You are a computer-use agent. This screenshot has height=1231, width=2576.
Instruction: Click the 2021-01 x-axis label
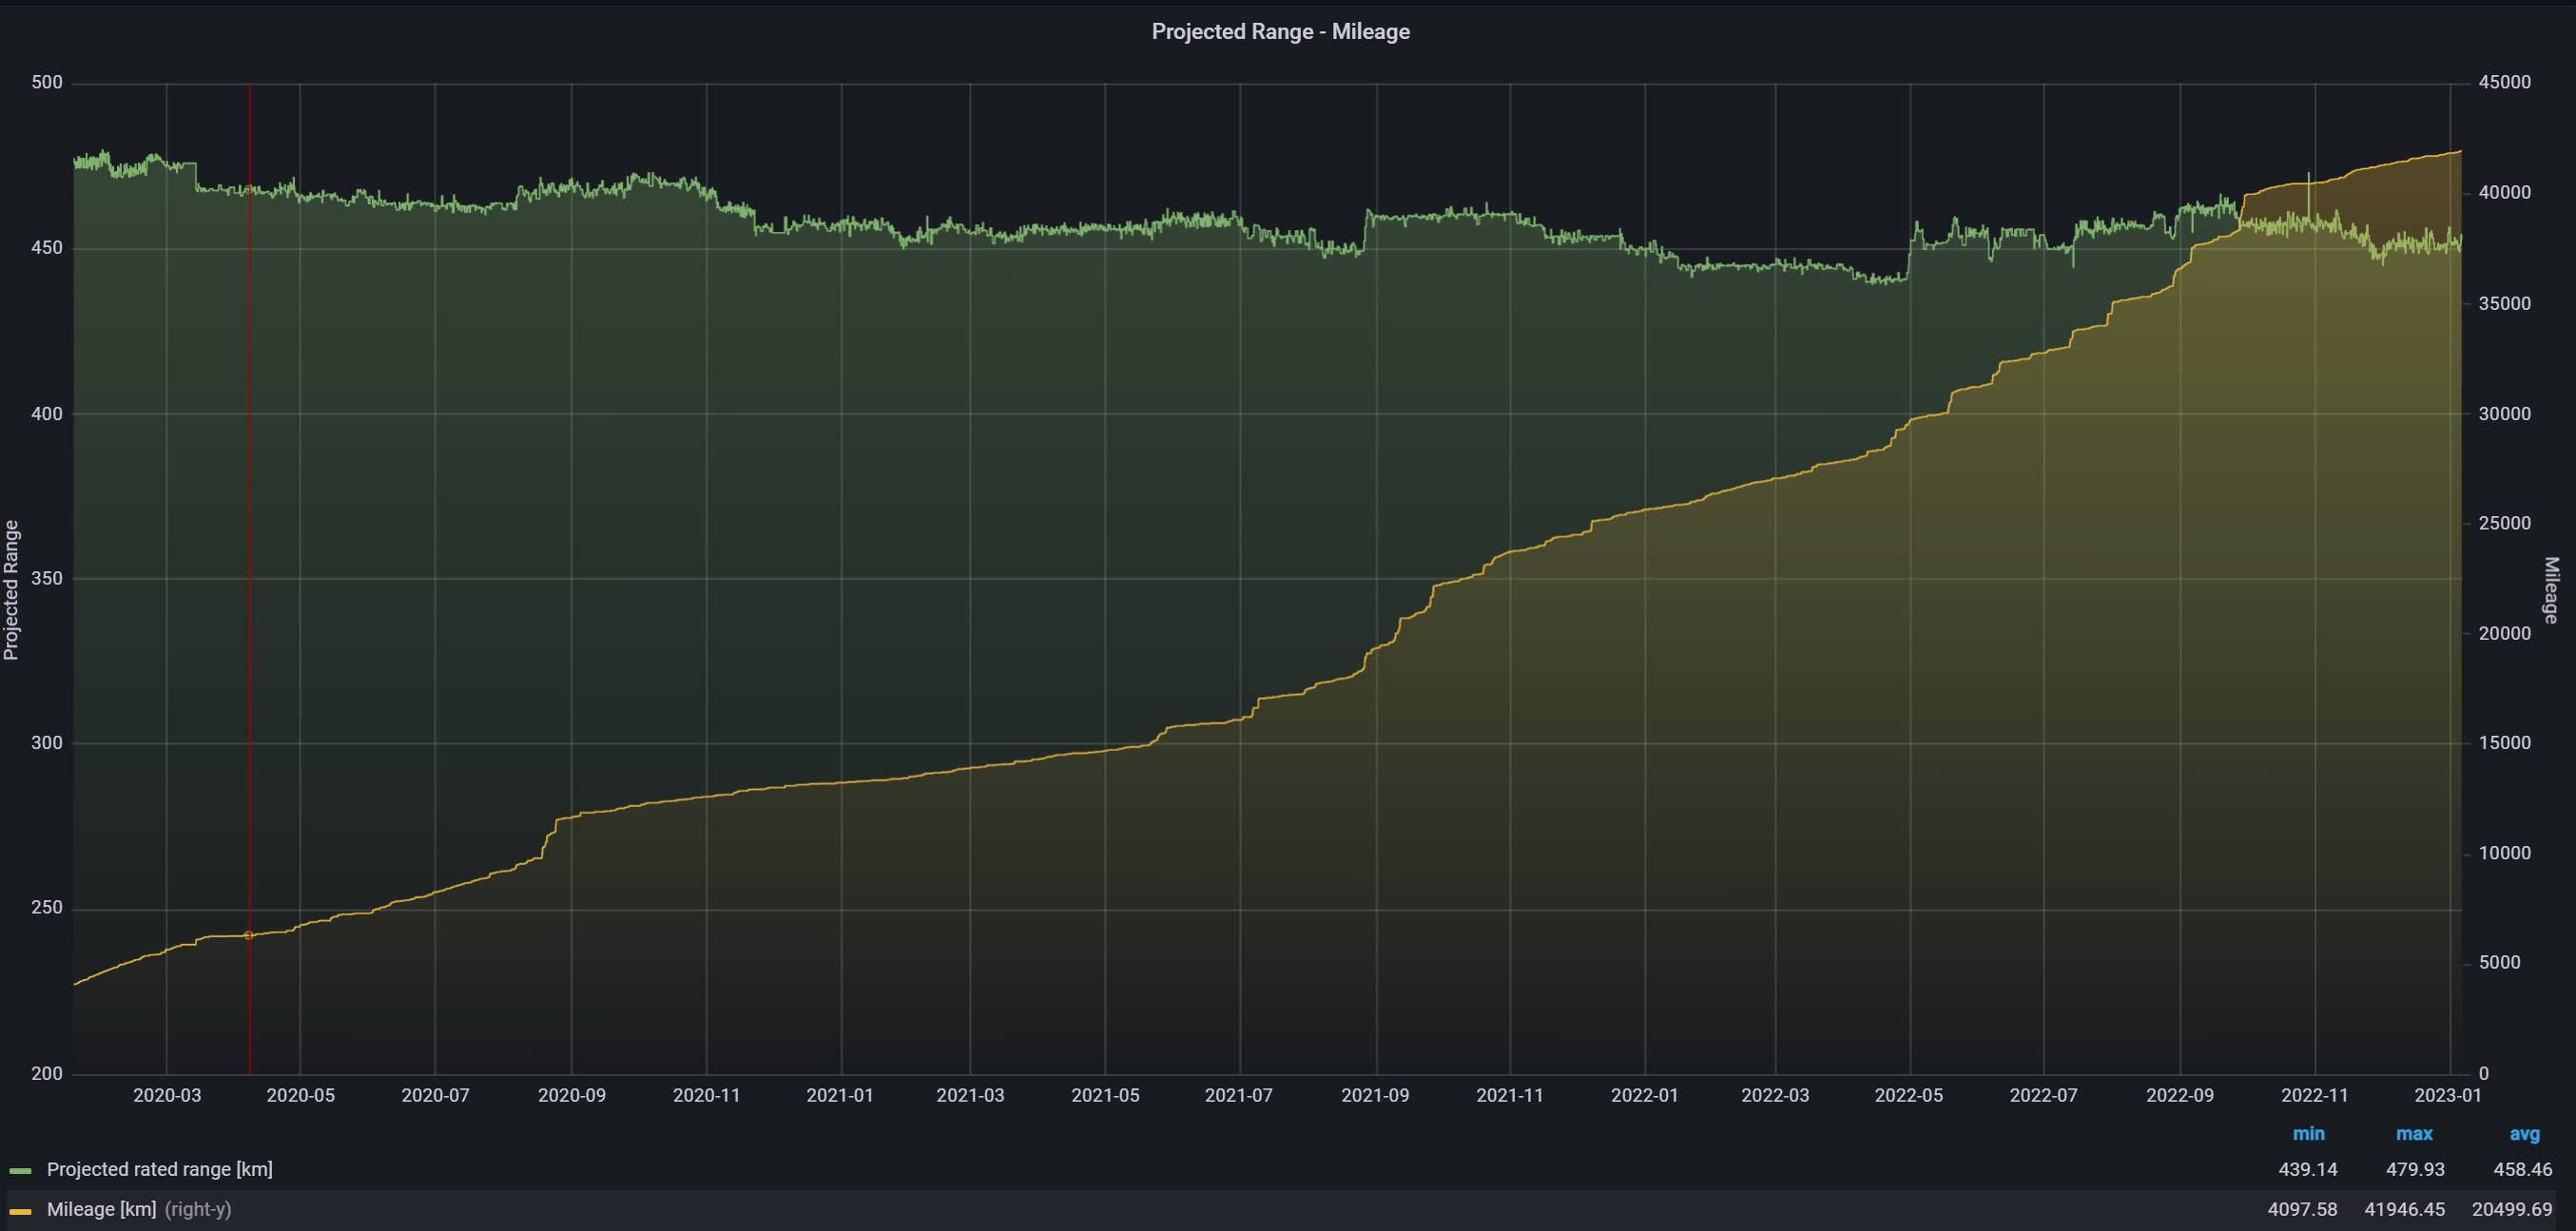coord(840,1095)
